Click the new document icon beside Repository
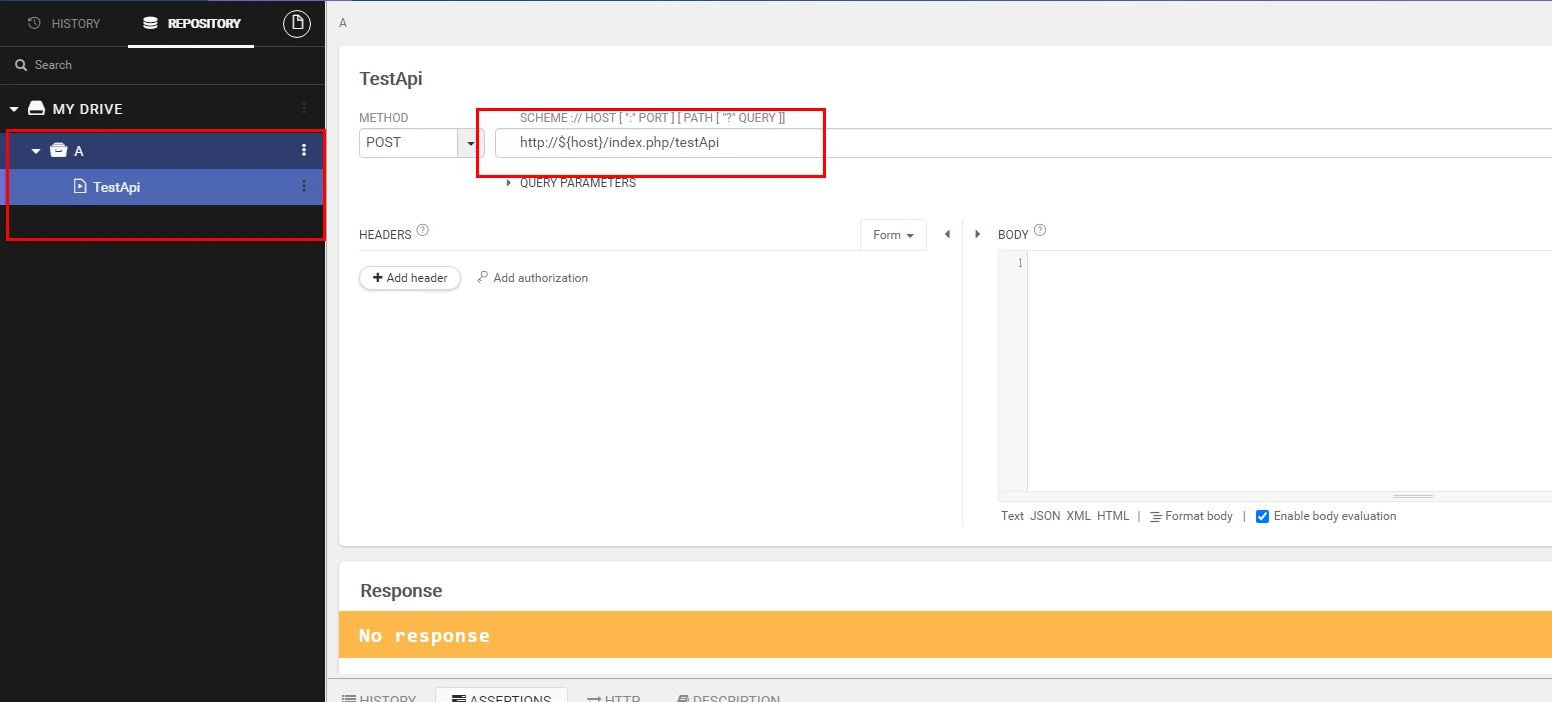 [297, 24]
